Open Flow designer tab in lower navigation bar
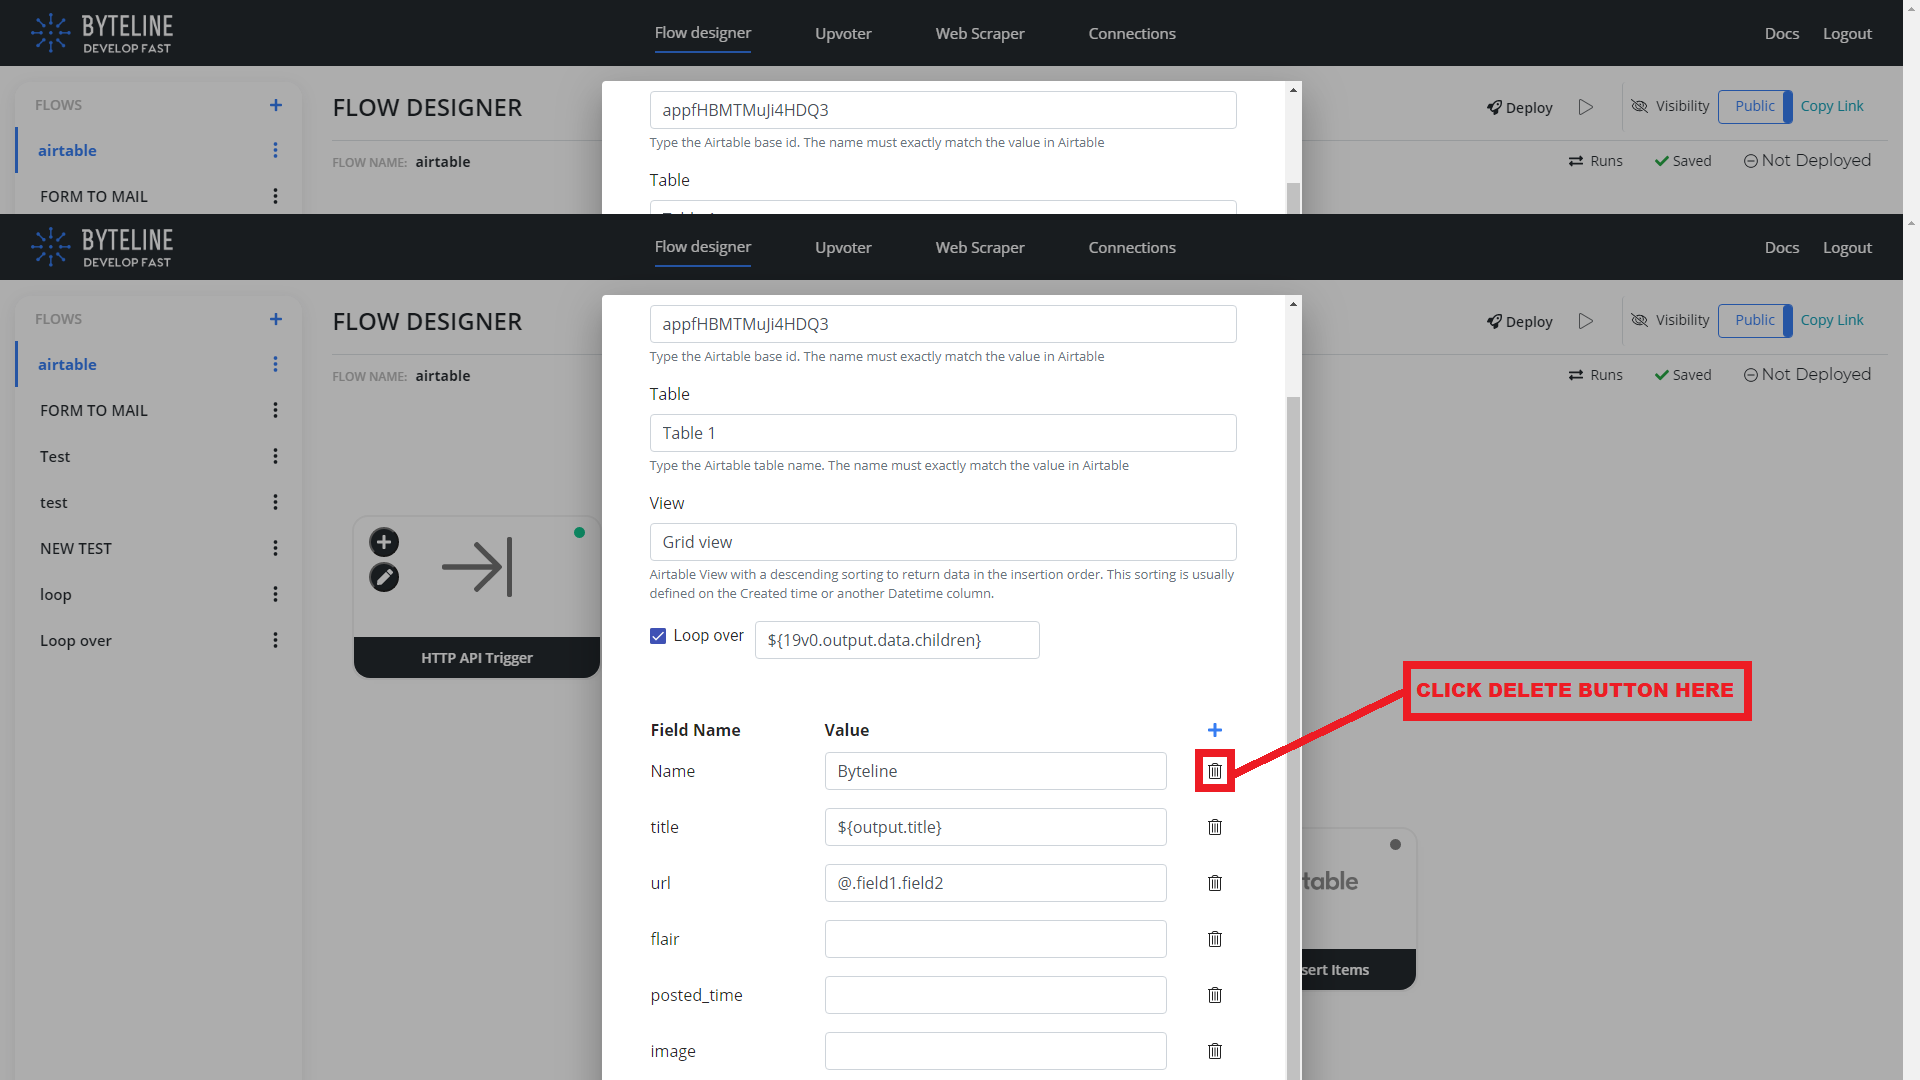 [703, 247]
